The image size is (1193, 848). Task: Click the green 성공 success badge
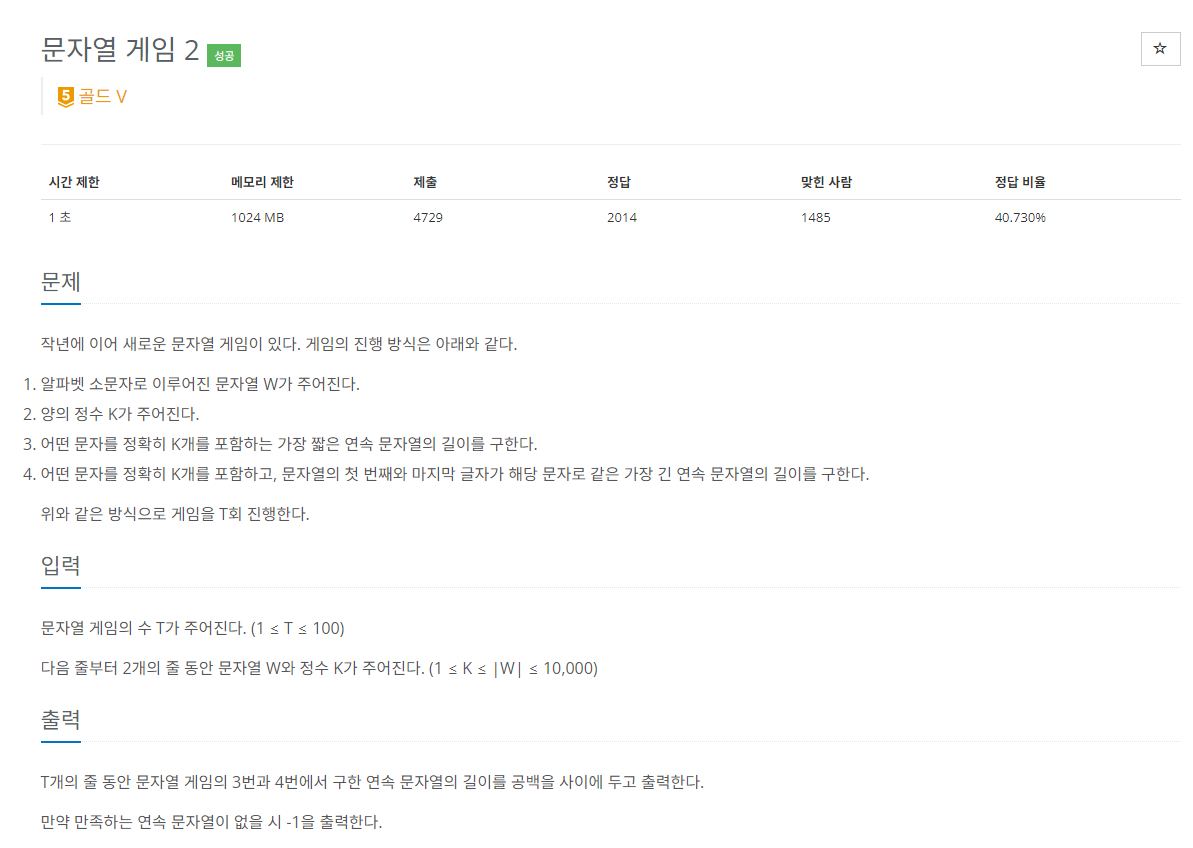(223, 55)
